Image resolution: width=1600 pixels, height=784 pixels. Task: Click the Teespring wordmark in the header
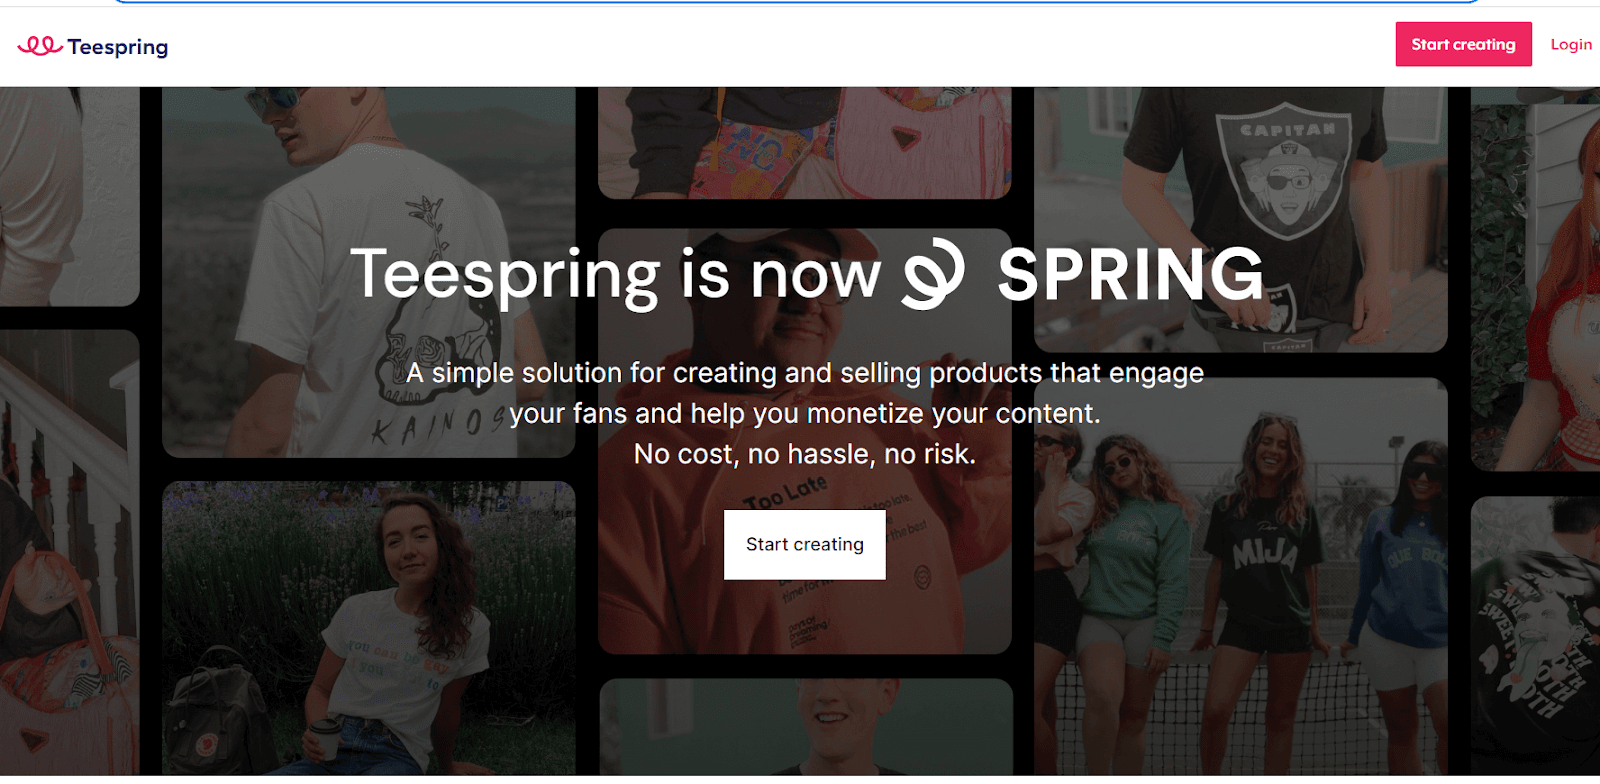[x=118, y=47]
